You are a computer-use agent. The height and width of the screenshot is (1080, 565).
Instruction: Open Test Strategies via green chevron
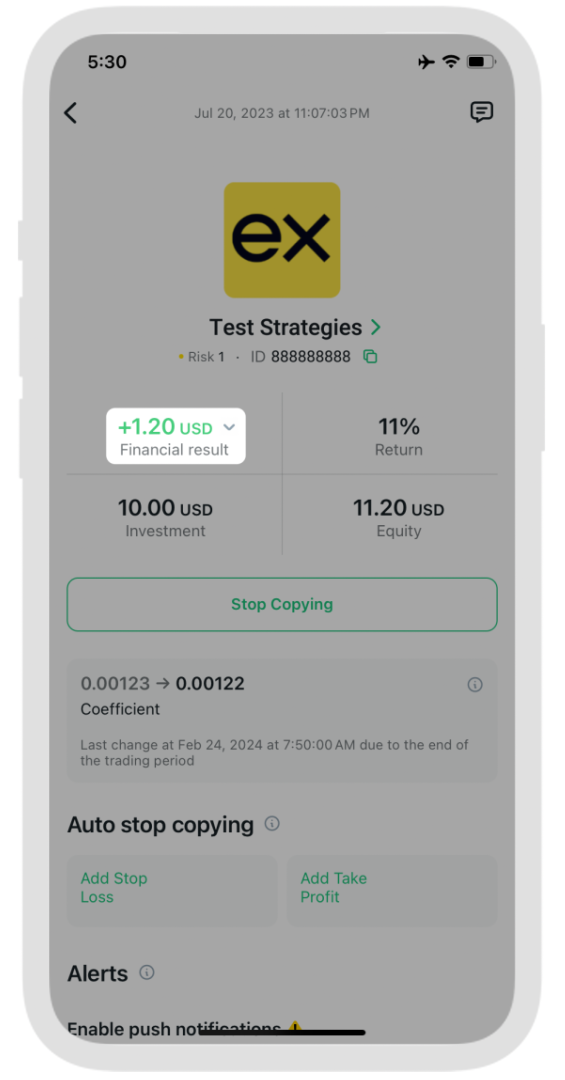(x=376, y=326)
